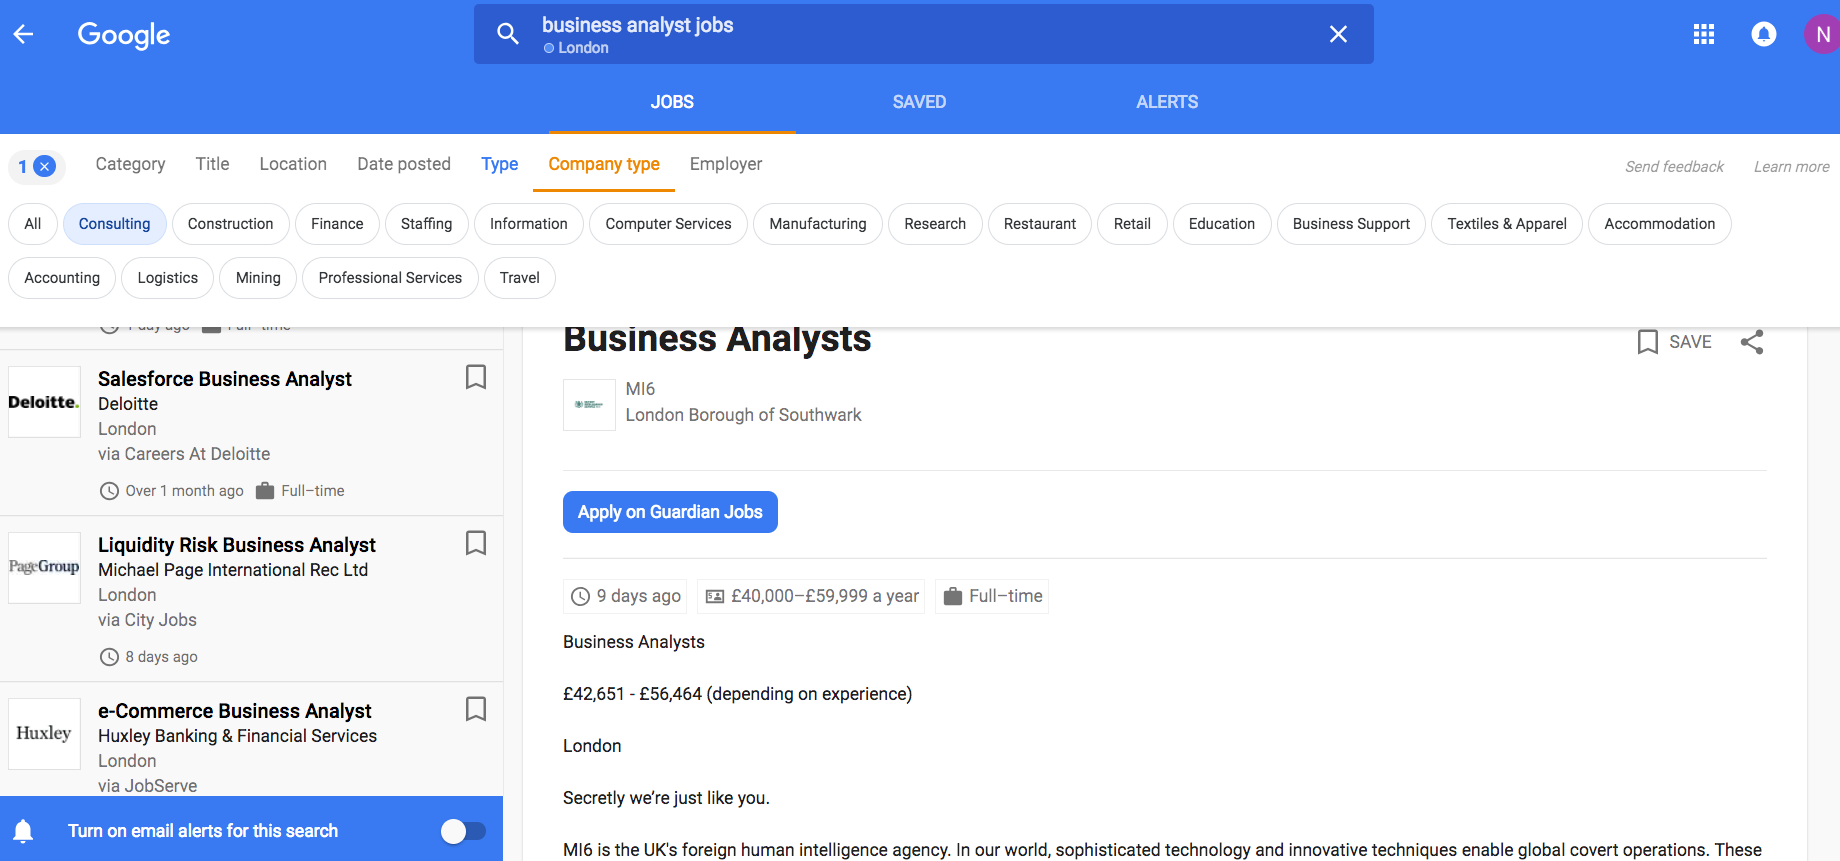This screenshot has width=1840, height=861.
Task: Select the All company type chip
Action: pos(33,224)
